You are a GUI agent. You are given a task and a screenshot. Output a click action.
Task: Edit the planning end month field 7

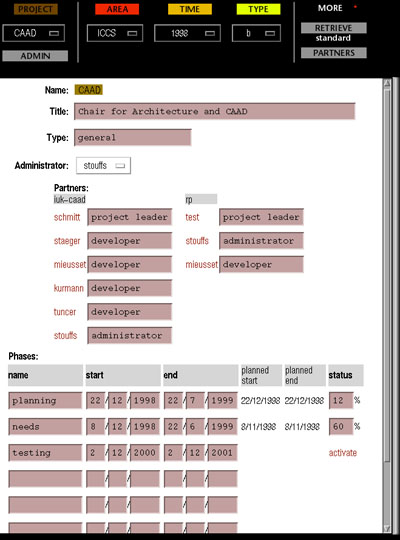[195, 401]
